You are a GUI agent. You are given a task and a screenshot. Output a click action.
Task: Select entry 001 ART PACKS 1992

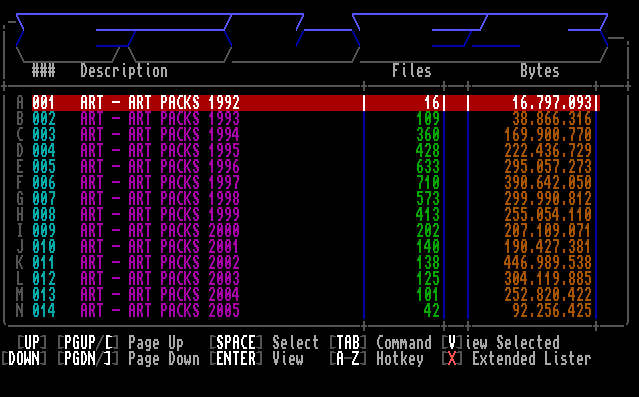pyautogui.click(x=316, y=103)
